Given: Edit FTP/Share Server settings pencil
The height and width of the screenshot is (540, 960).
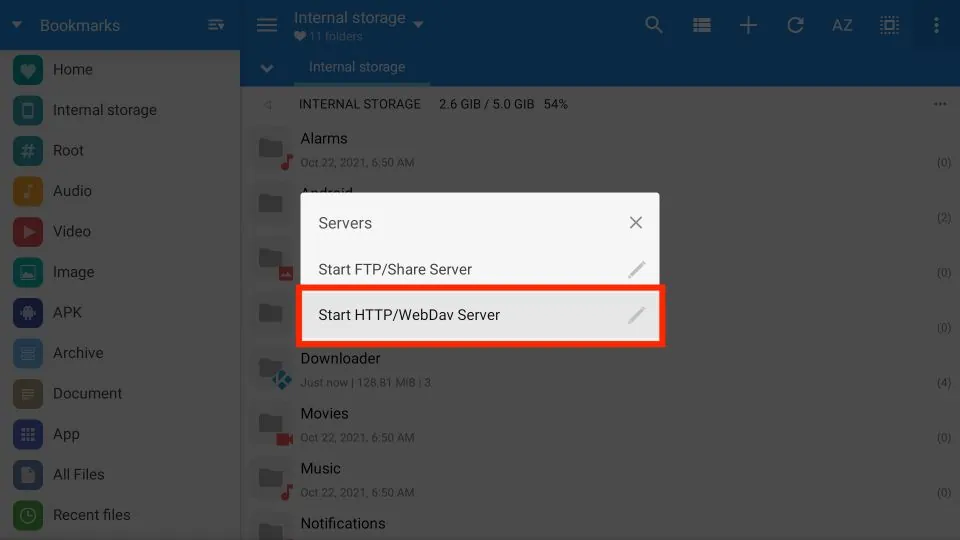Looking at the screenshot, I should tap(637, 269).
